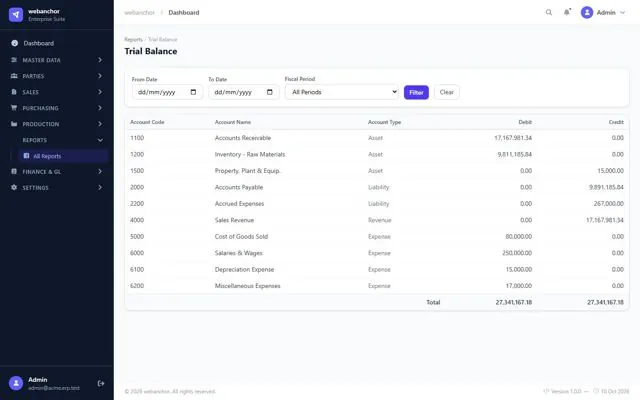640x400 pixels.
Task: Click the Settings gear icon
Action: (x=14, y=187)
